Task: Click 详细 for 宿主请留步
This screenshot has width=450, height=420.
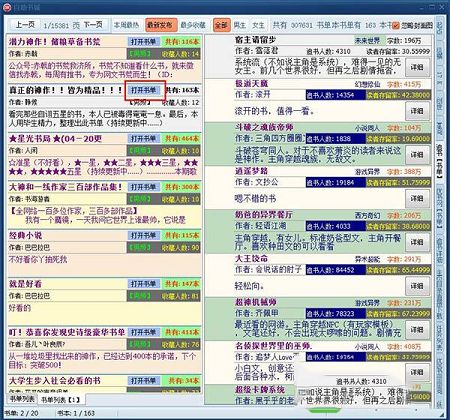Action: (x=417, y=67)
